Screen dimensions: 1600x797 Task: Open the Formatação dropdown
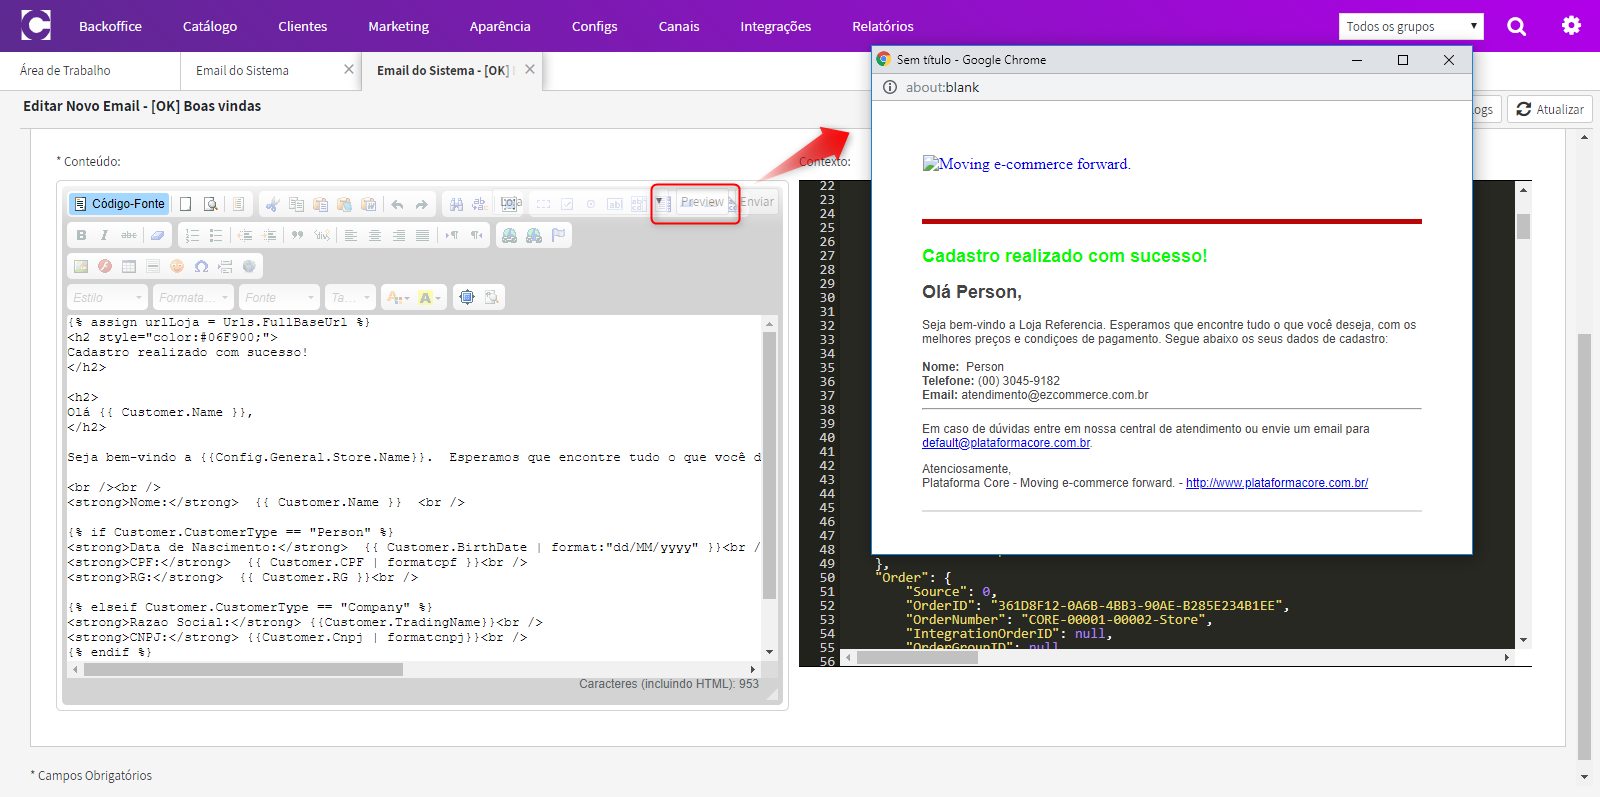click(x=194, y=298)
